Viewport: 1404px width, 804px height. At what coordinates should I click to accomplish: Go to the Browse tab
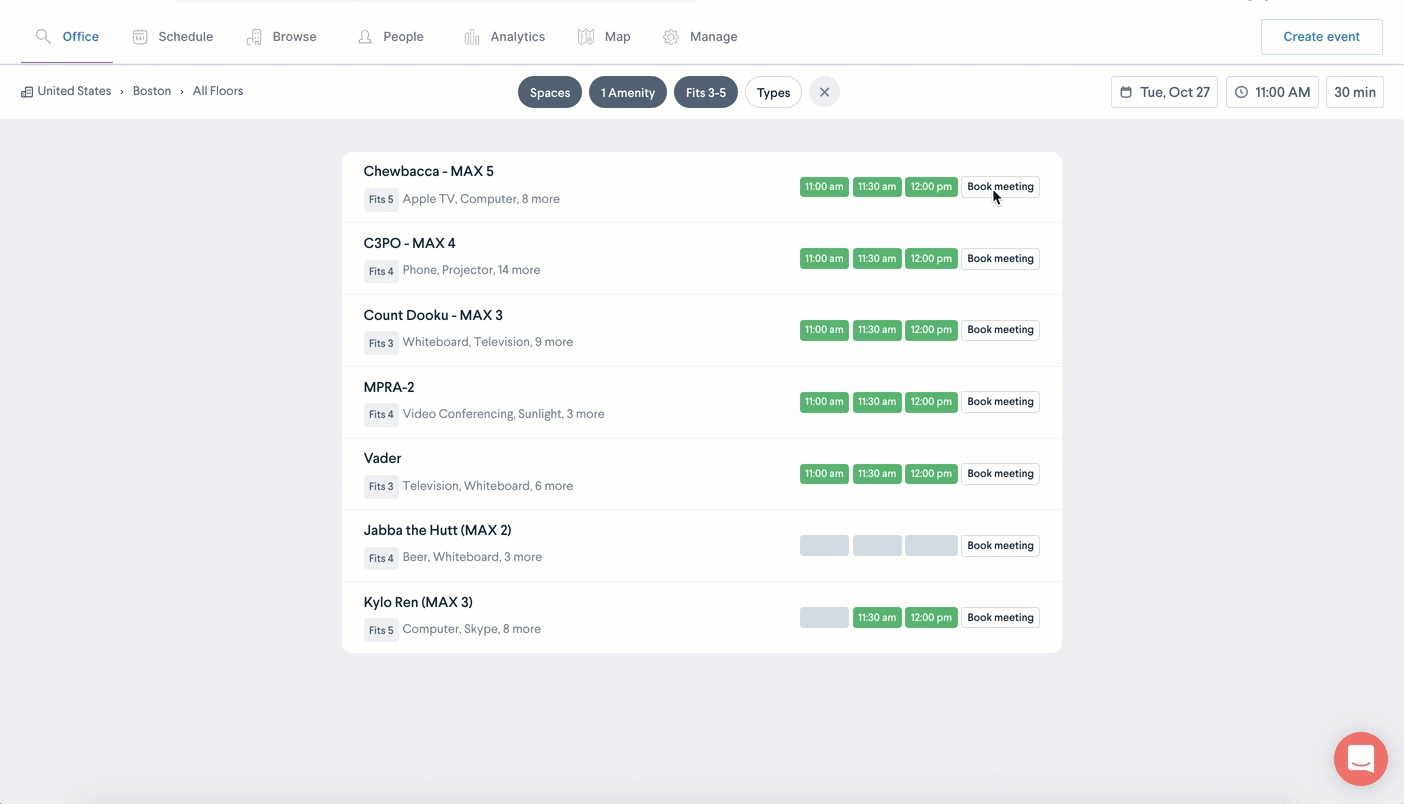[x=281, y=37]
